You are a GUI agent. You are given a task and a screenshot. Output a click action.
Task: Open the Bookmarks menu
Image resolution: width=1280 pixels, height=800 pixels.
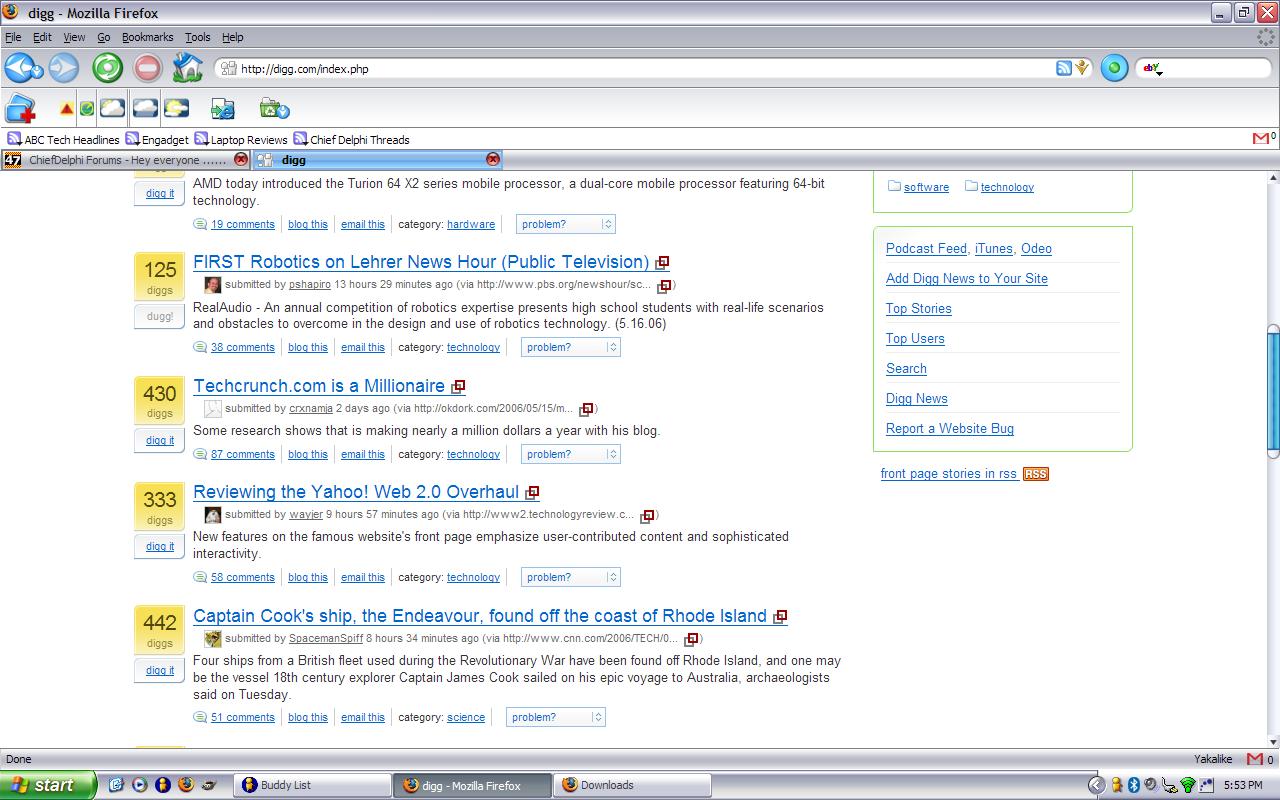pyautogui.click(x=147, y=37)
